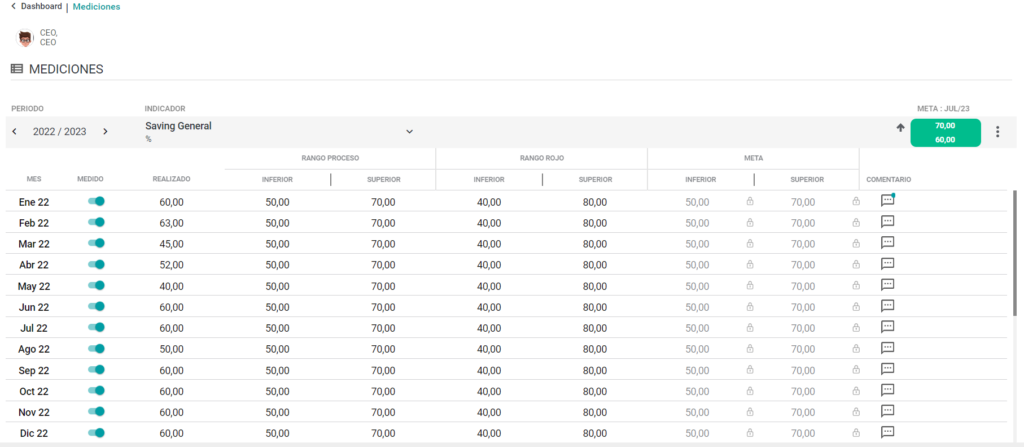Image resolution: width=1024 pixels, height=447 pixels.
Task: Open comment icon for Dic 22 row
Action: (x=888, y=432)
